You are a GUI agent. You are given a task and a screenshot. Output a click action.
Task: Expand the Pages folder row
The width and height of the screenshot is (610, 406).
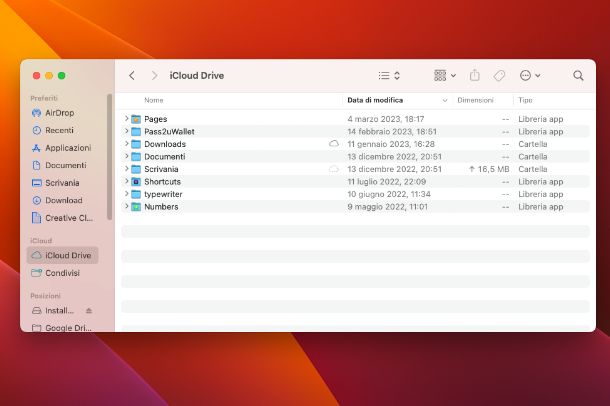point(126,118)
